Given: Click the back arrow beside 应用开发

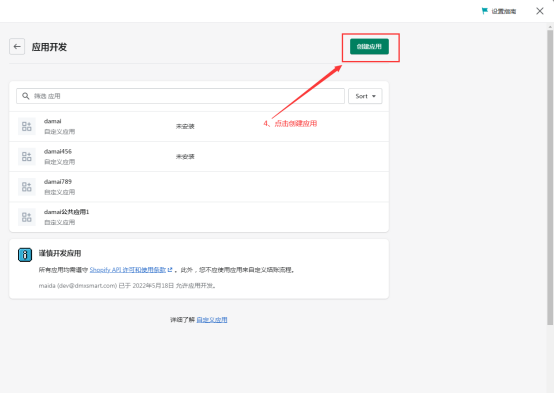Looking at the screenshot, I should [17, 47].
